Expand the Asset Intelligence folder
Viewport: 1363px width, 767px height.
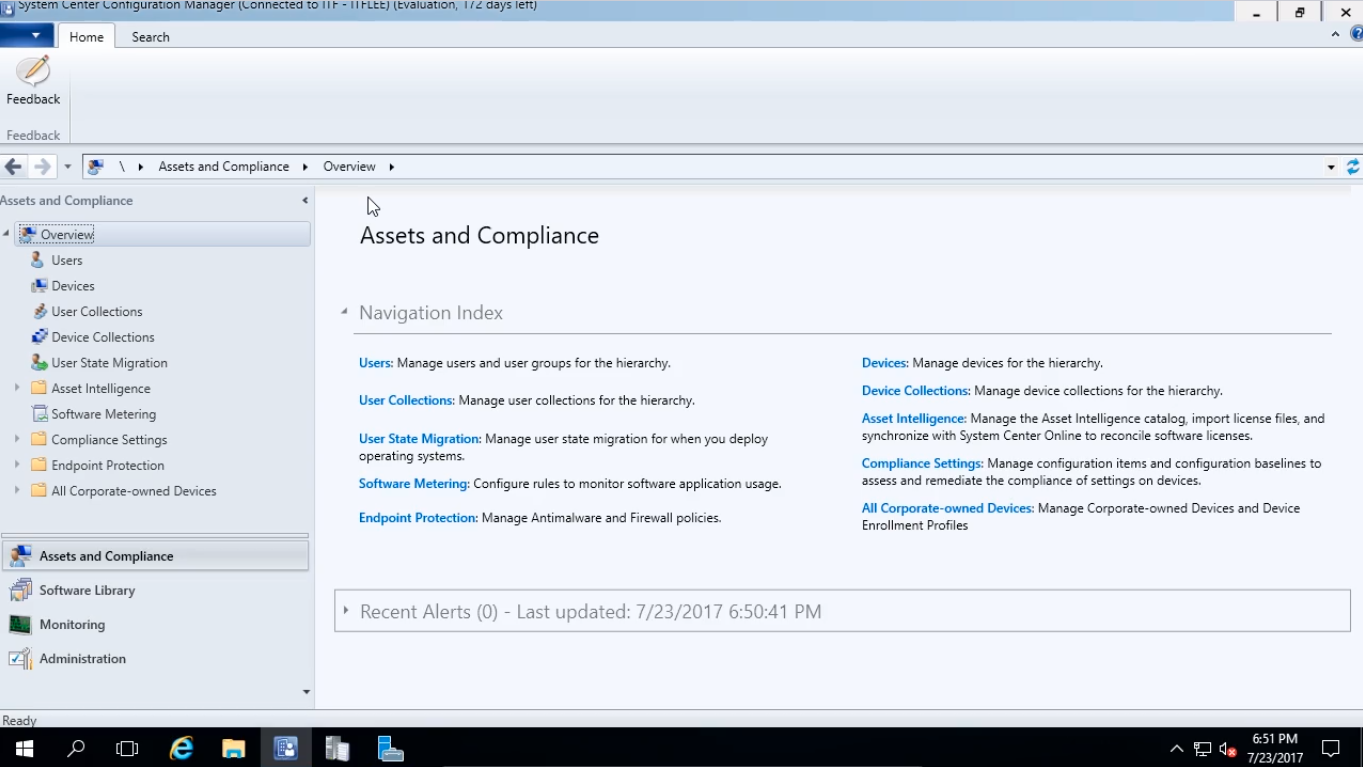[17, 388]
